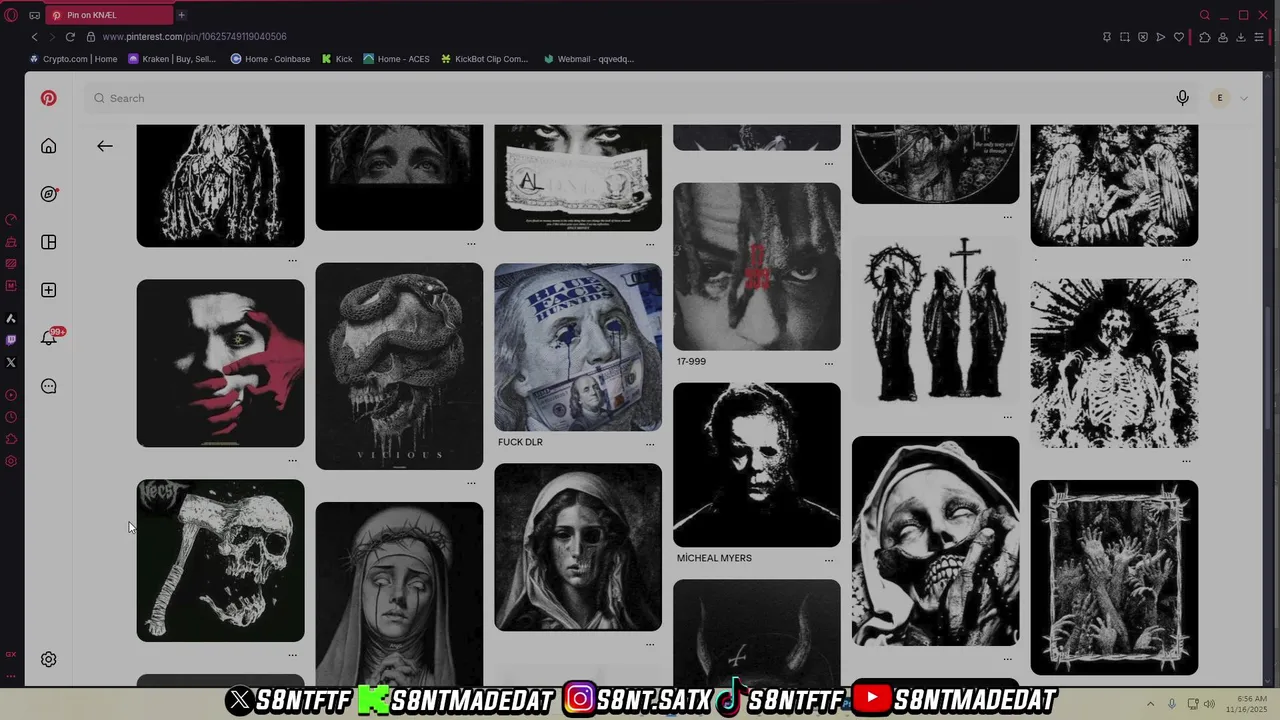Open Pinterest messages chat icon
The height and width of the screenshot is (720, 1280).
[x=48, y=386]
